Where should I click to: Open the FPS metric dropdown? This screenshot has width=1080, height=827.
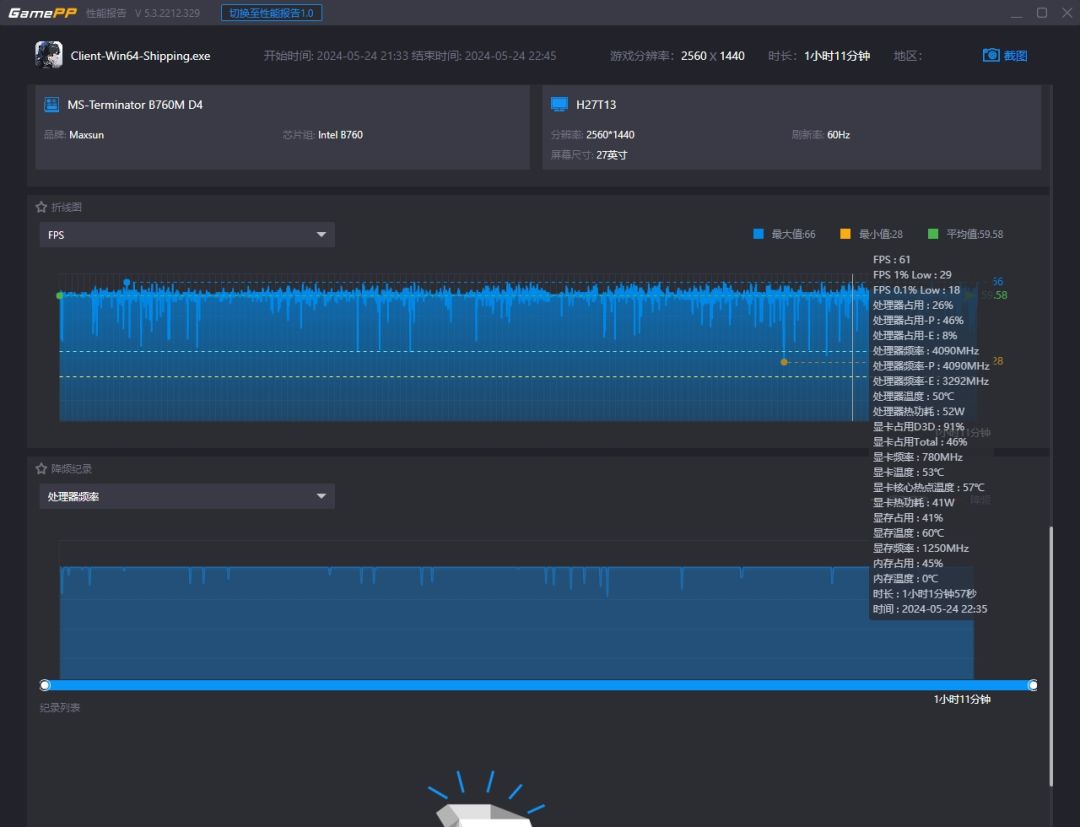pos(186,235)
